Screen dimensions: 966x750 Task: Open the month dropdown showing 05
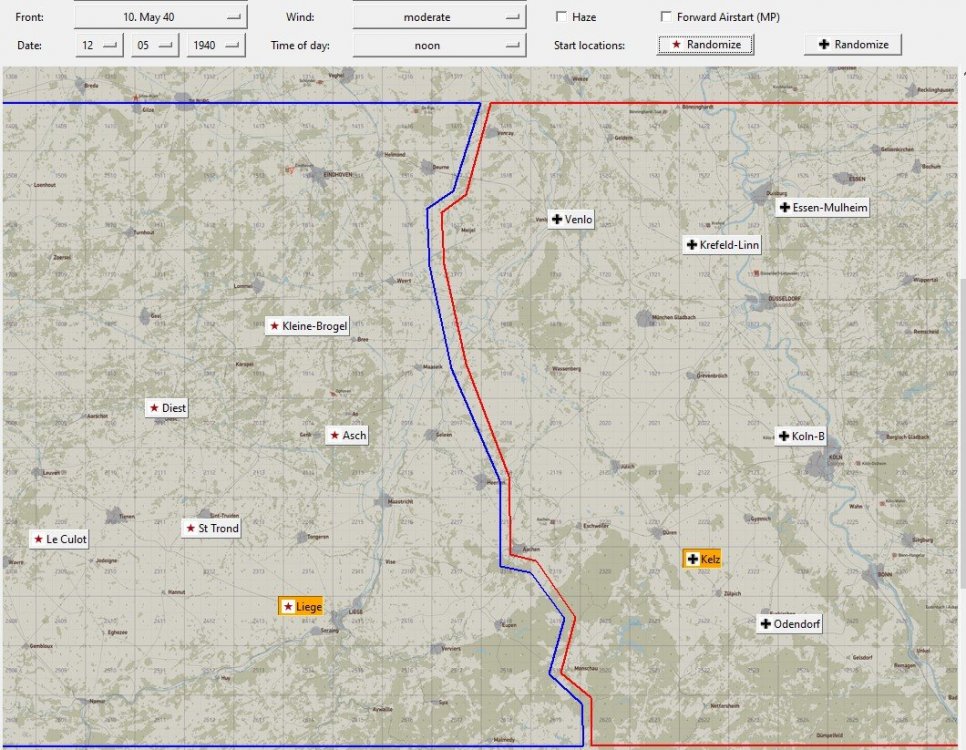click(155, 45)
